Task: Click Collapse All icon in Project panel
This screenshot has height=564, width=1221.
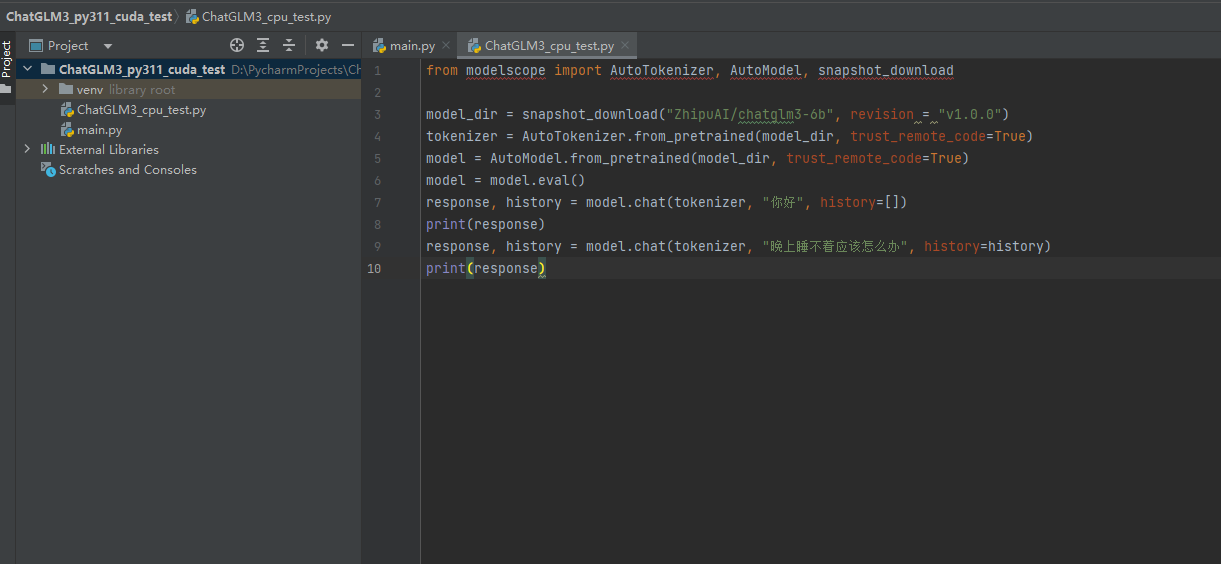Action: [x=289, y=45]
